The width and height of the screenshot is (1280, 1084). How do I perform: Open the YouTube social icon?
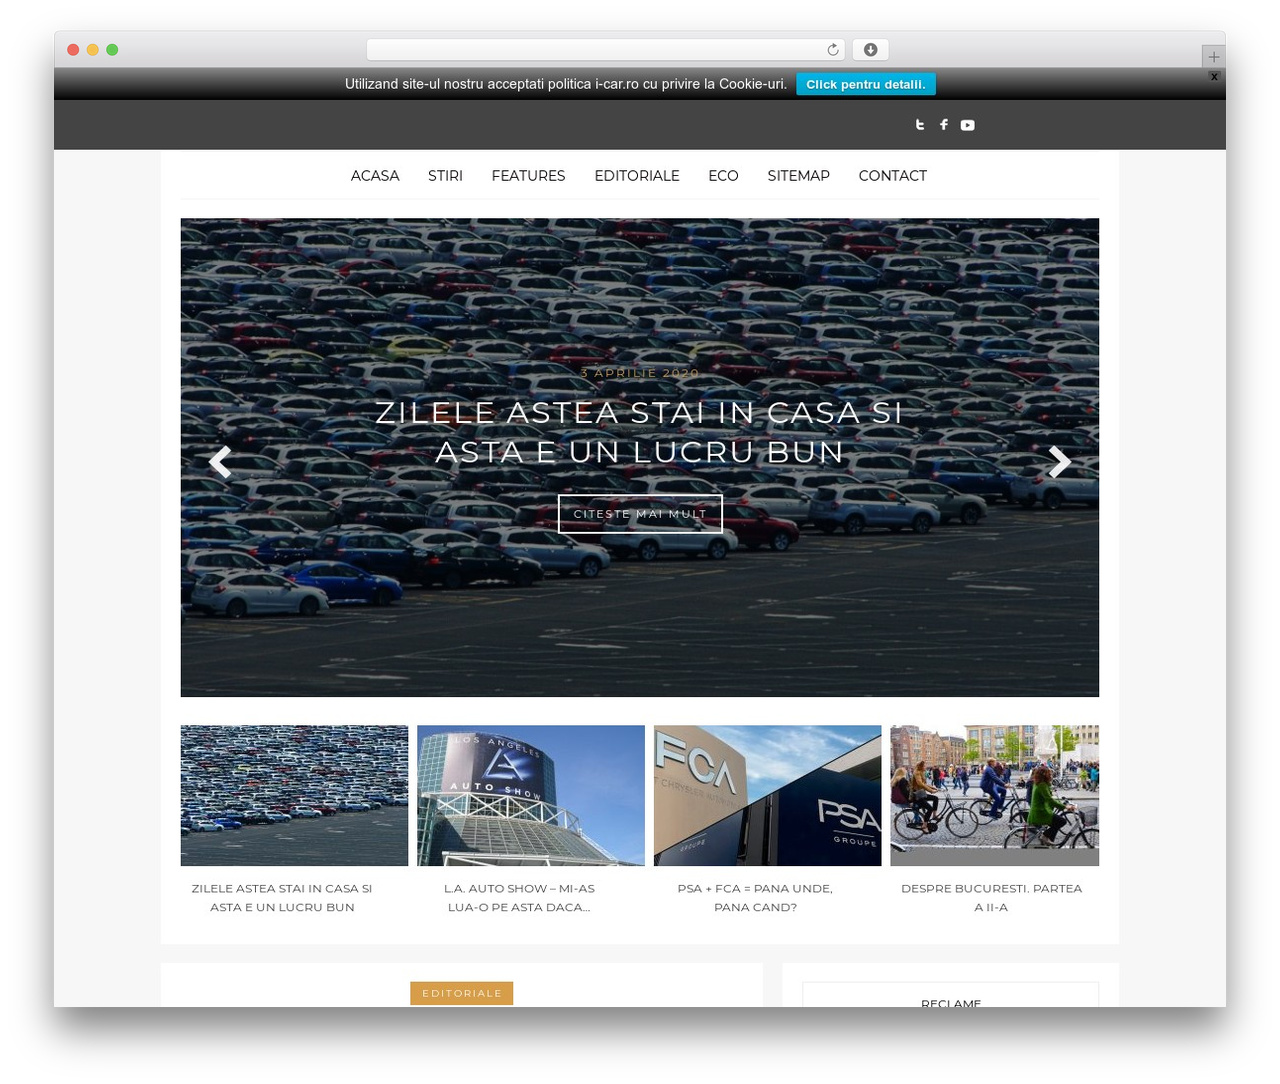967,125
